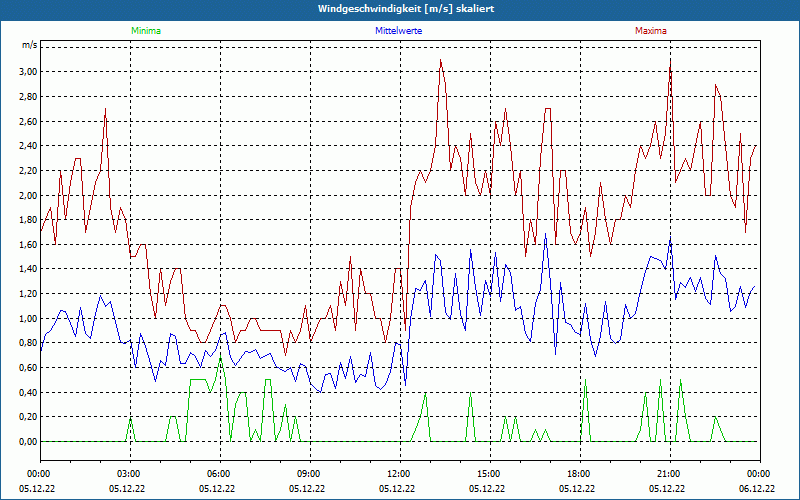This screenshot has width=800, height=500.
Task: Click the green minima peak near 06:00
Action: pyautogui.click(x=220, y=356)
